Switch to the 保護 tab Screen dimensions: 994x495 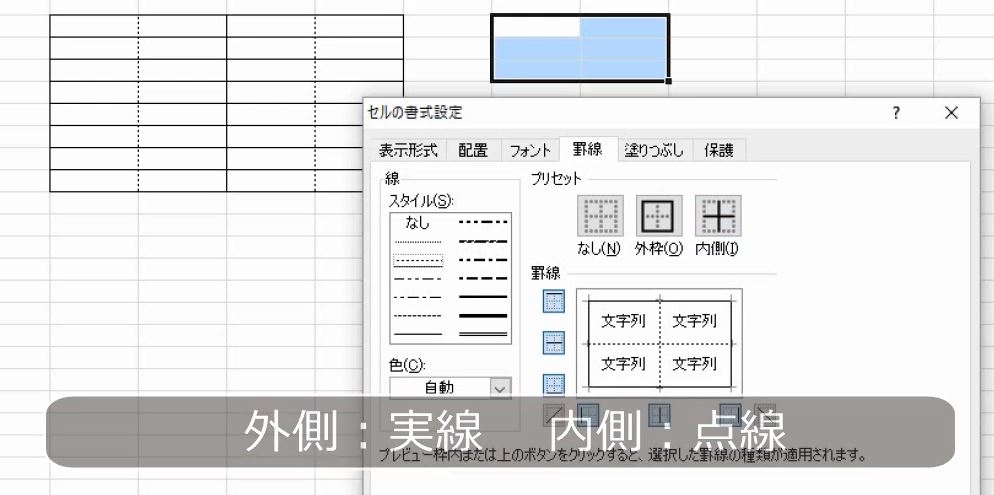[719, 150]
